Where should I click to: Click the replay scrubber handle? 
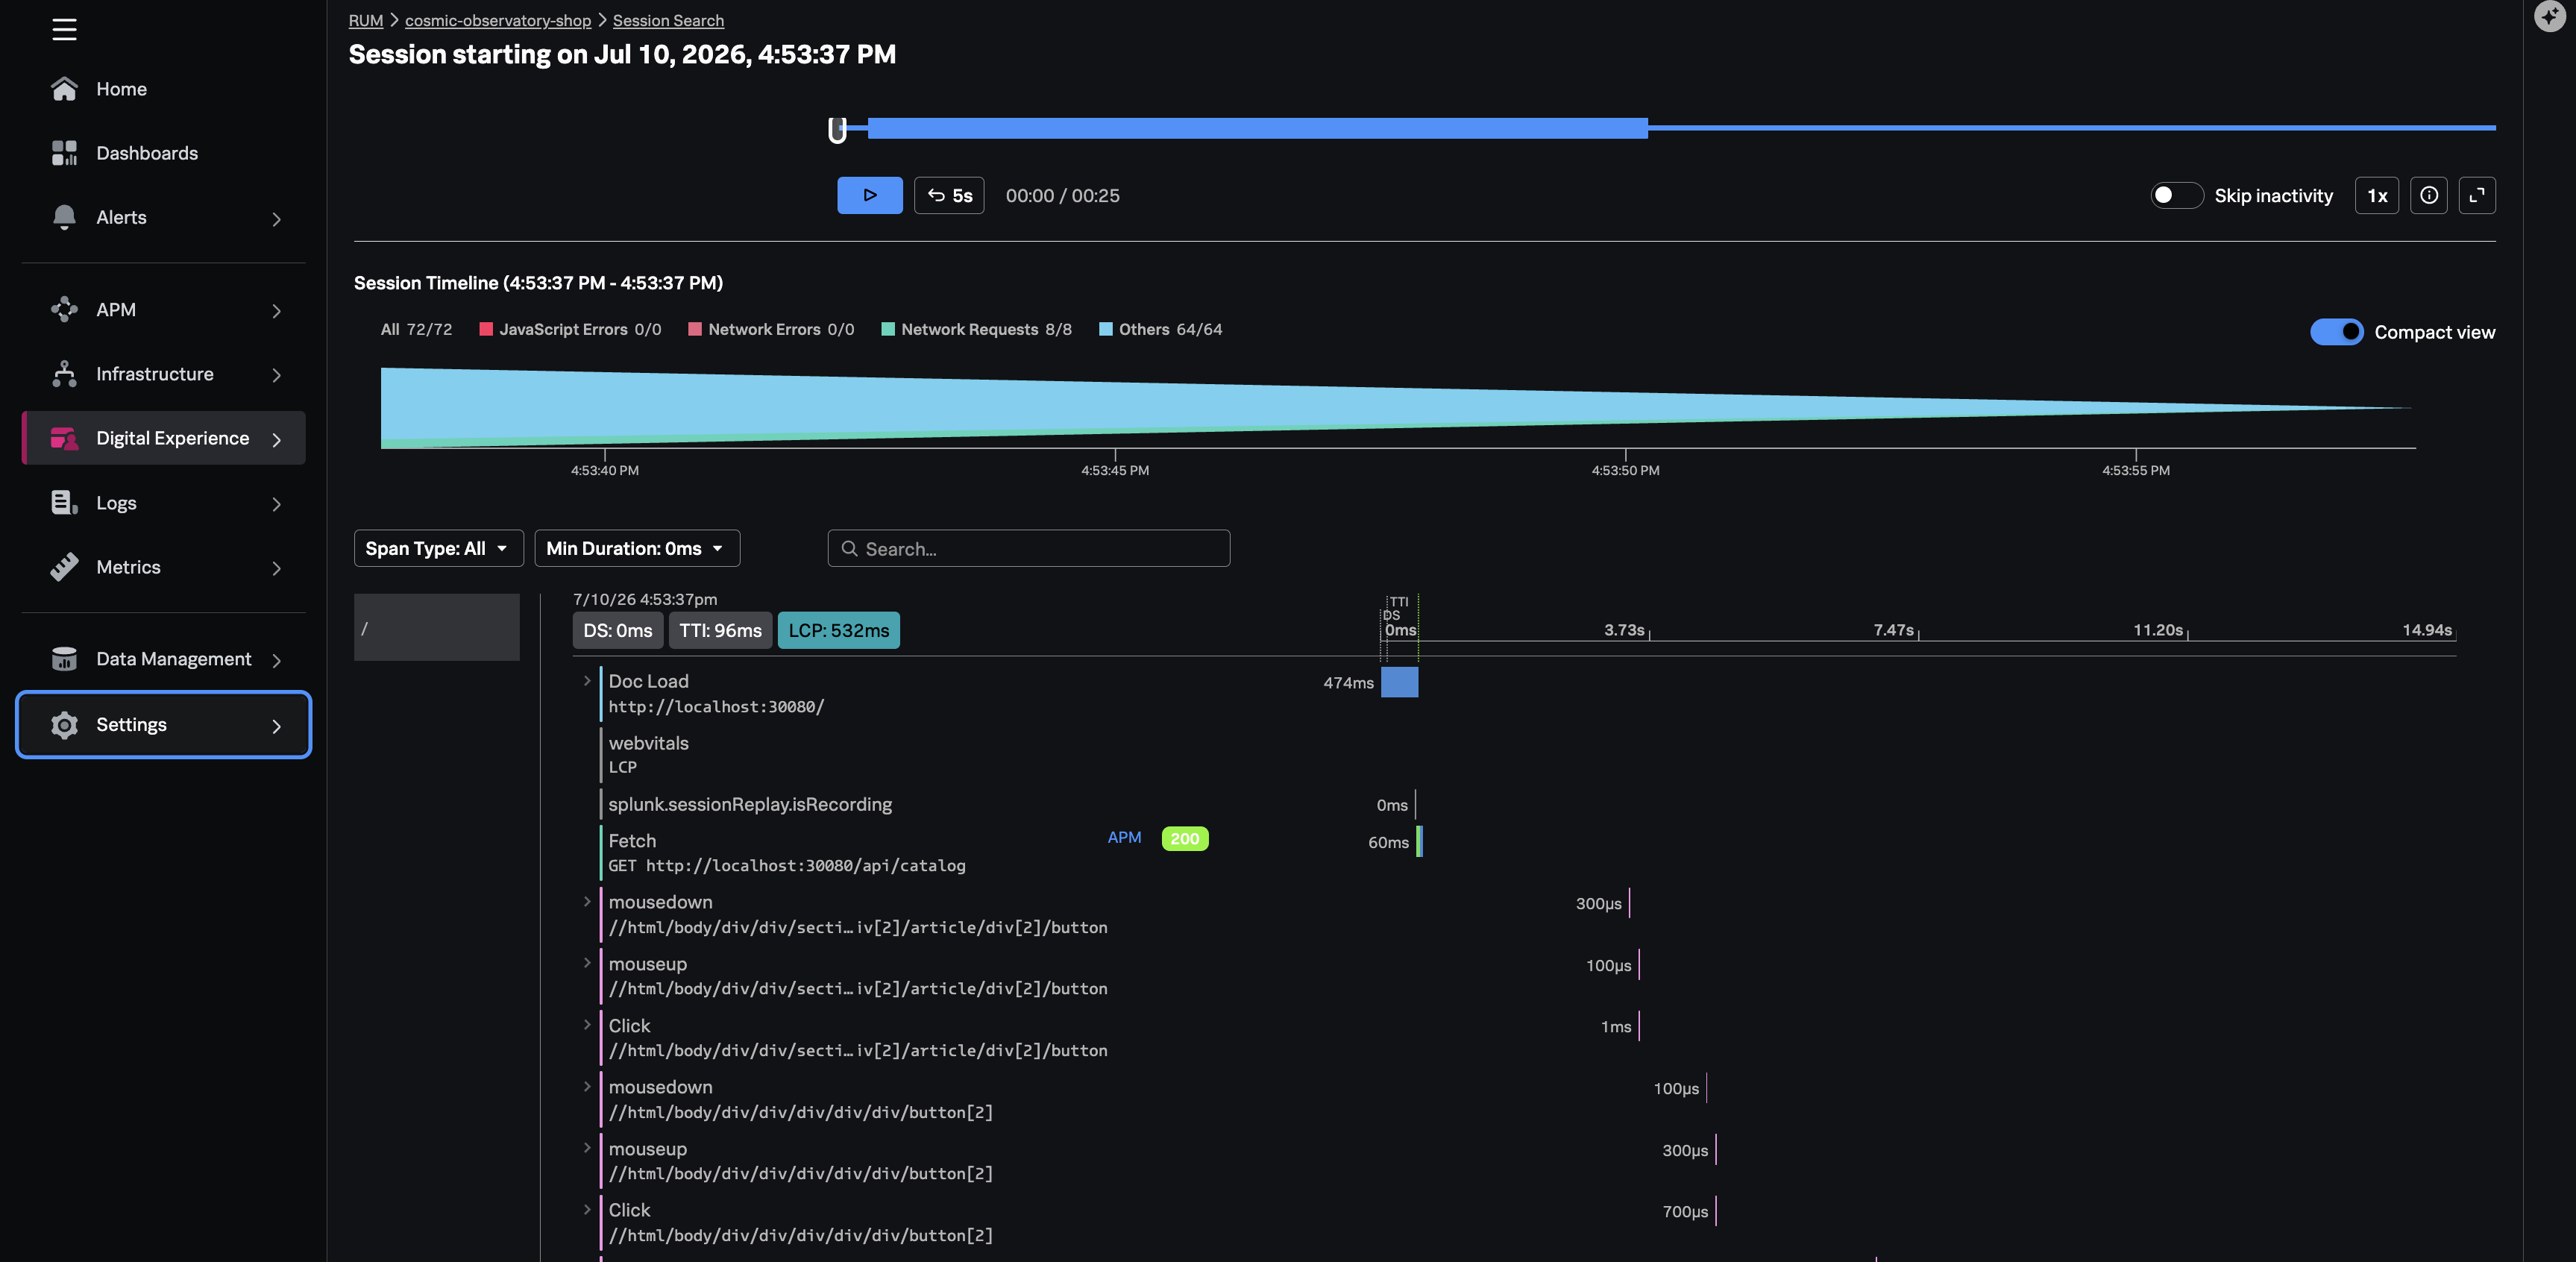pos(837,130)
